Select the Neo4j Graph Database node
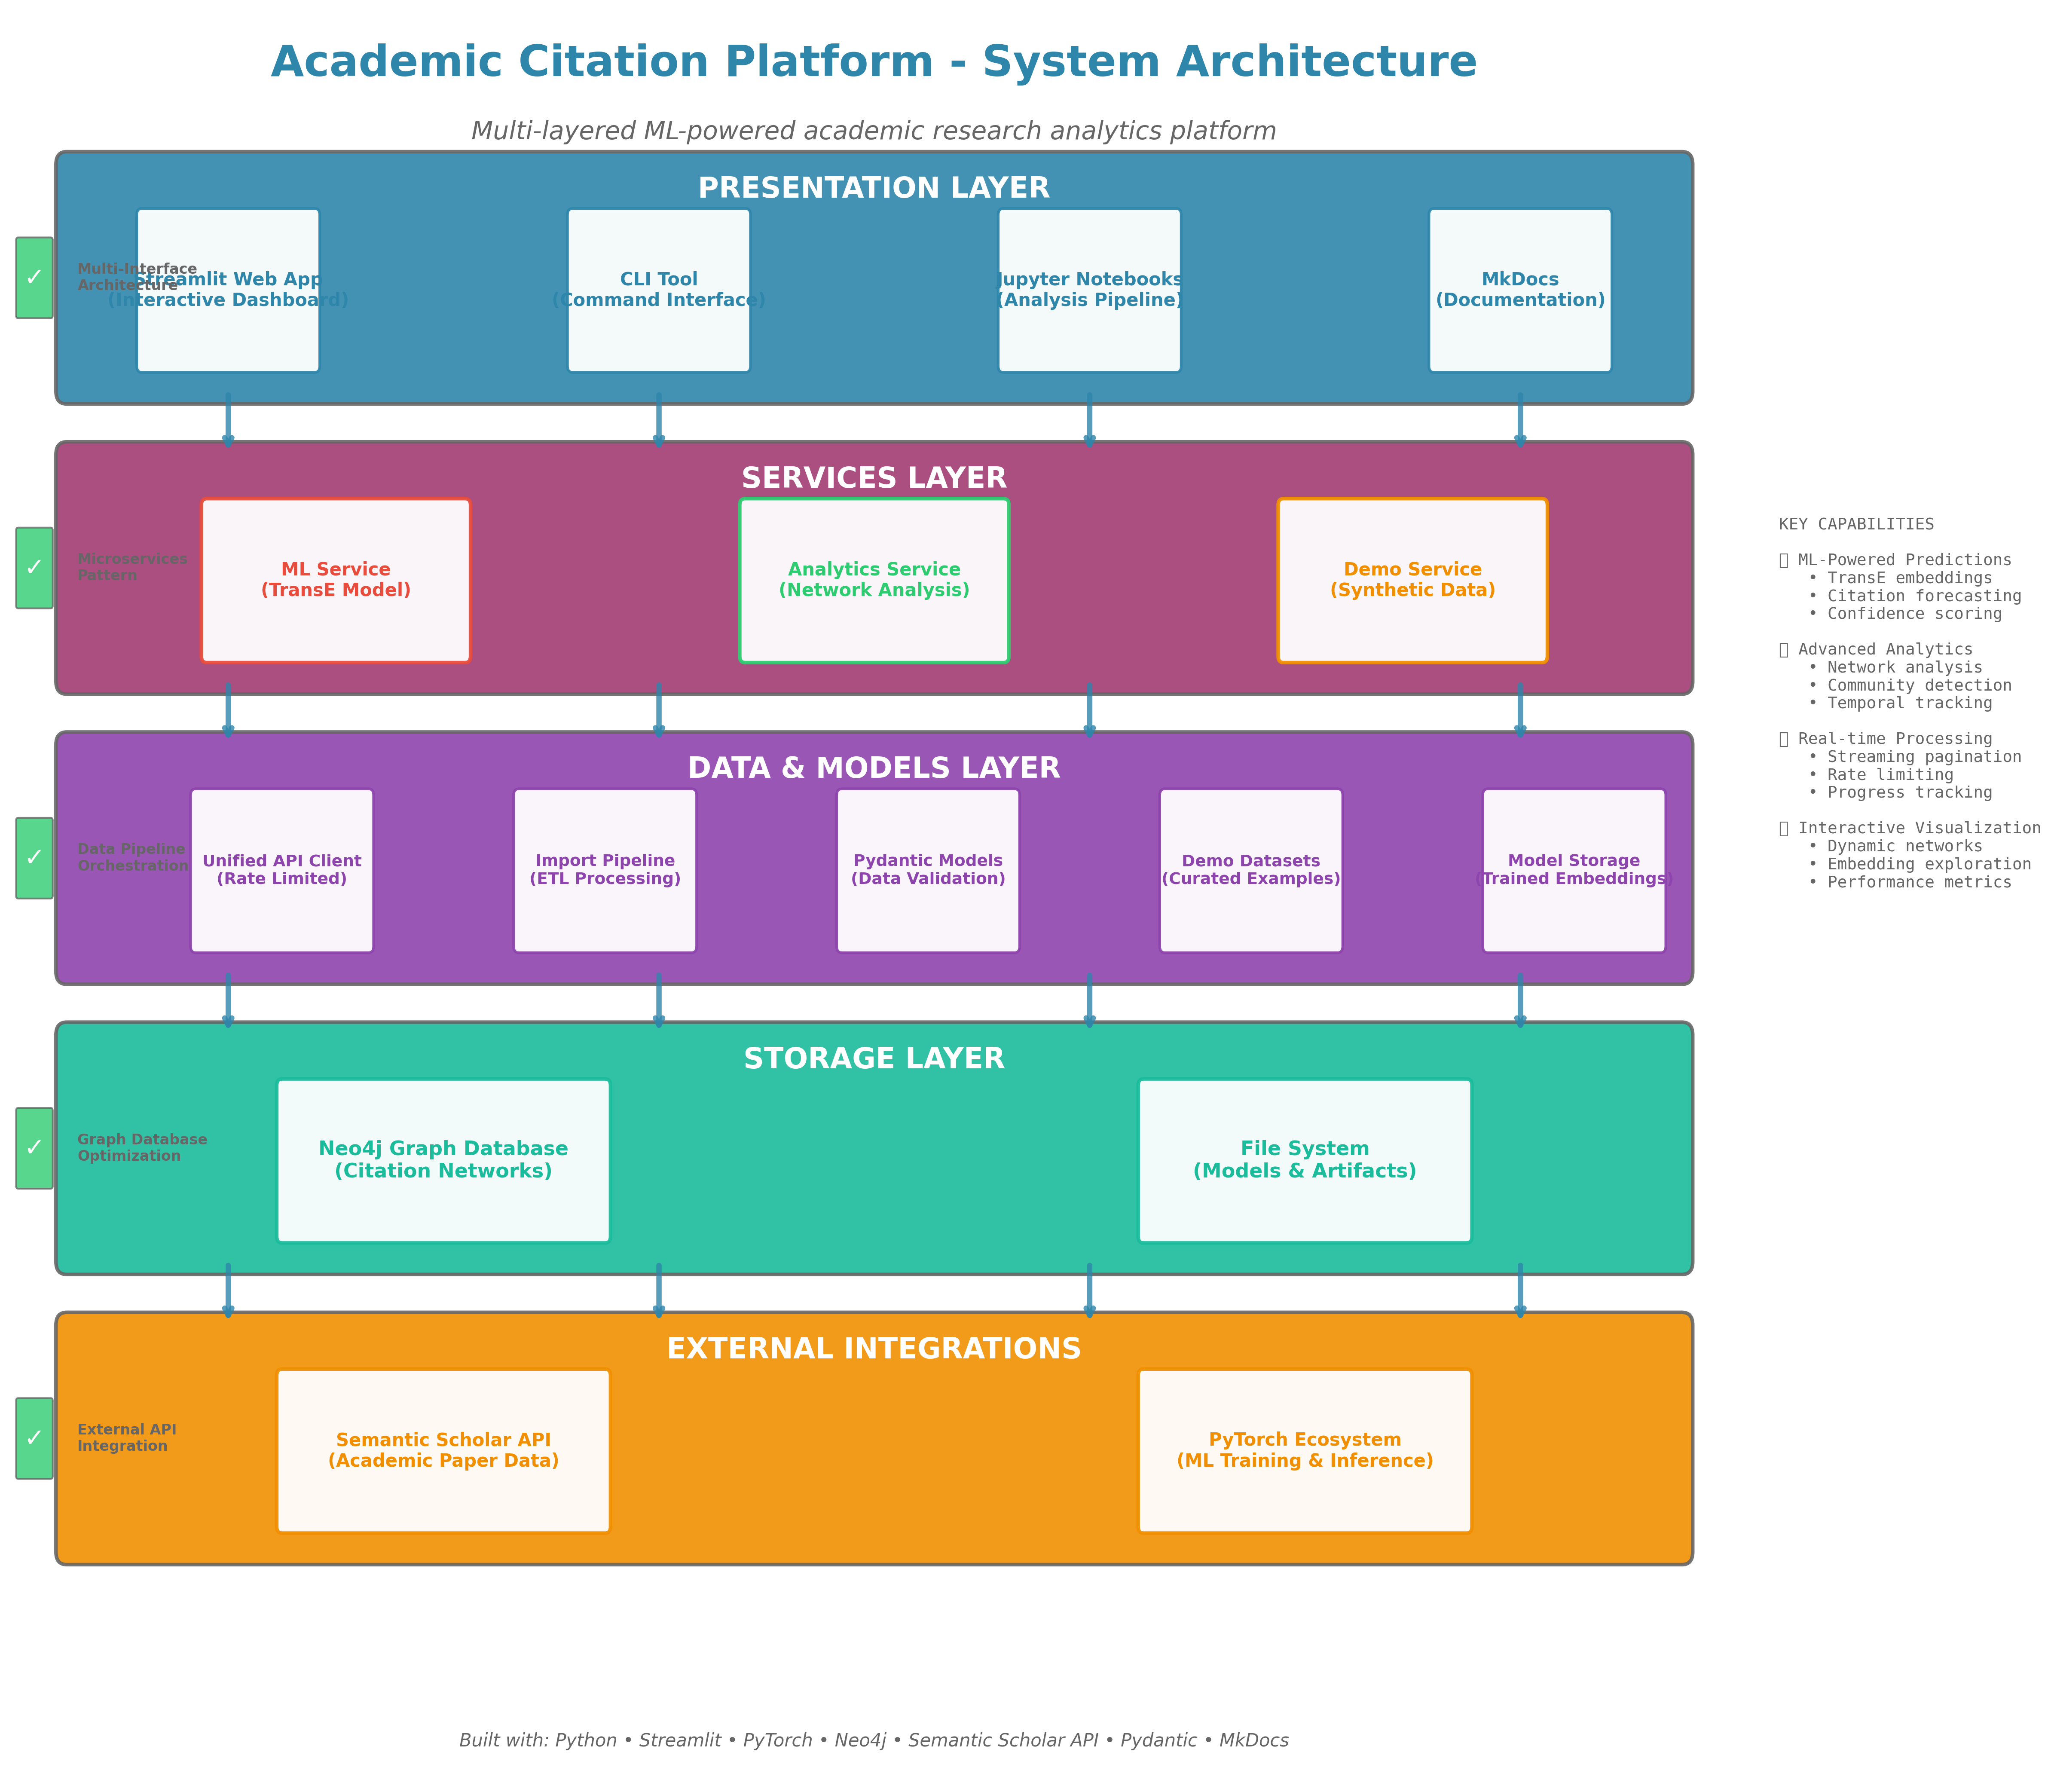The image size is (2054, 1792). (443, 1159)
